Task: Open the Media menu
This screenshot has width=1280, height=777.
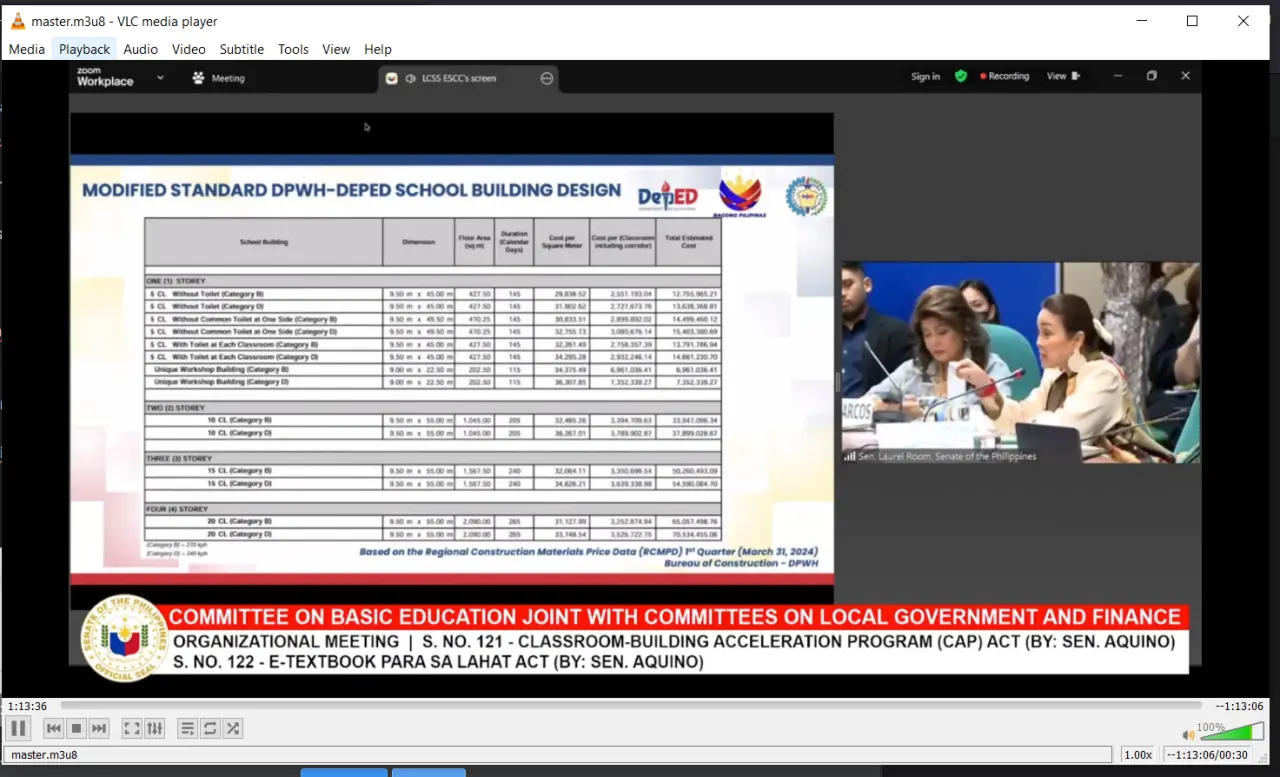Action: (x=27, y=49)
